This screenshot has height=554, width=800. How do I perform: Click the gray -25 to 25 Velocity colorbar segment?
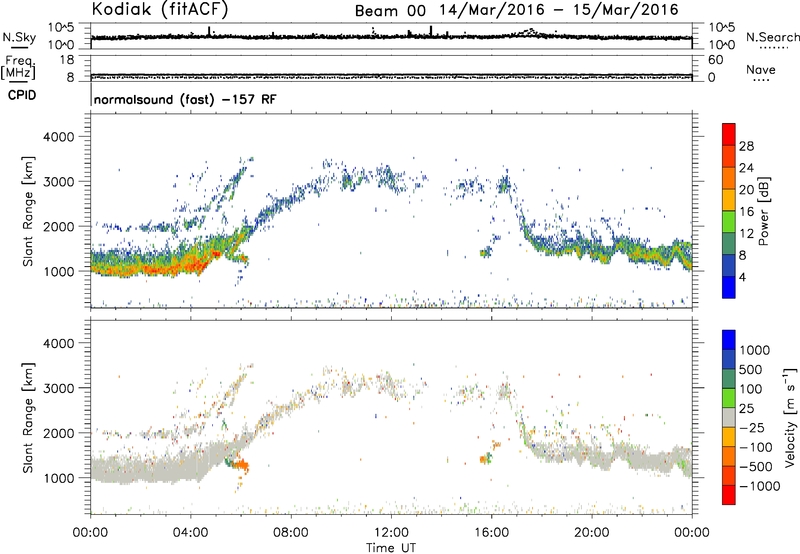(729, 418)
